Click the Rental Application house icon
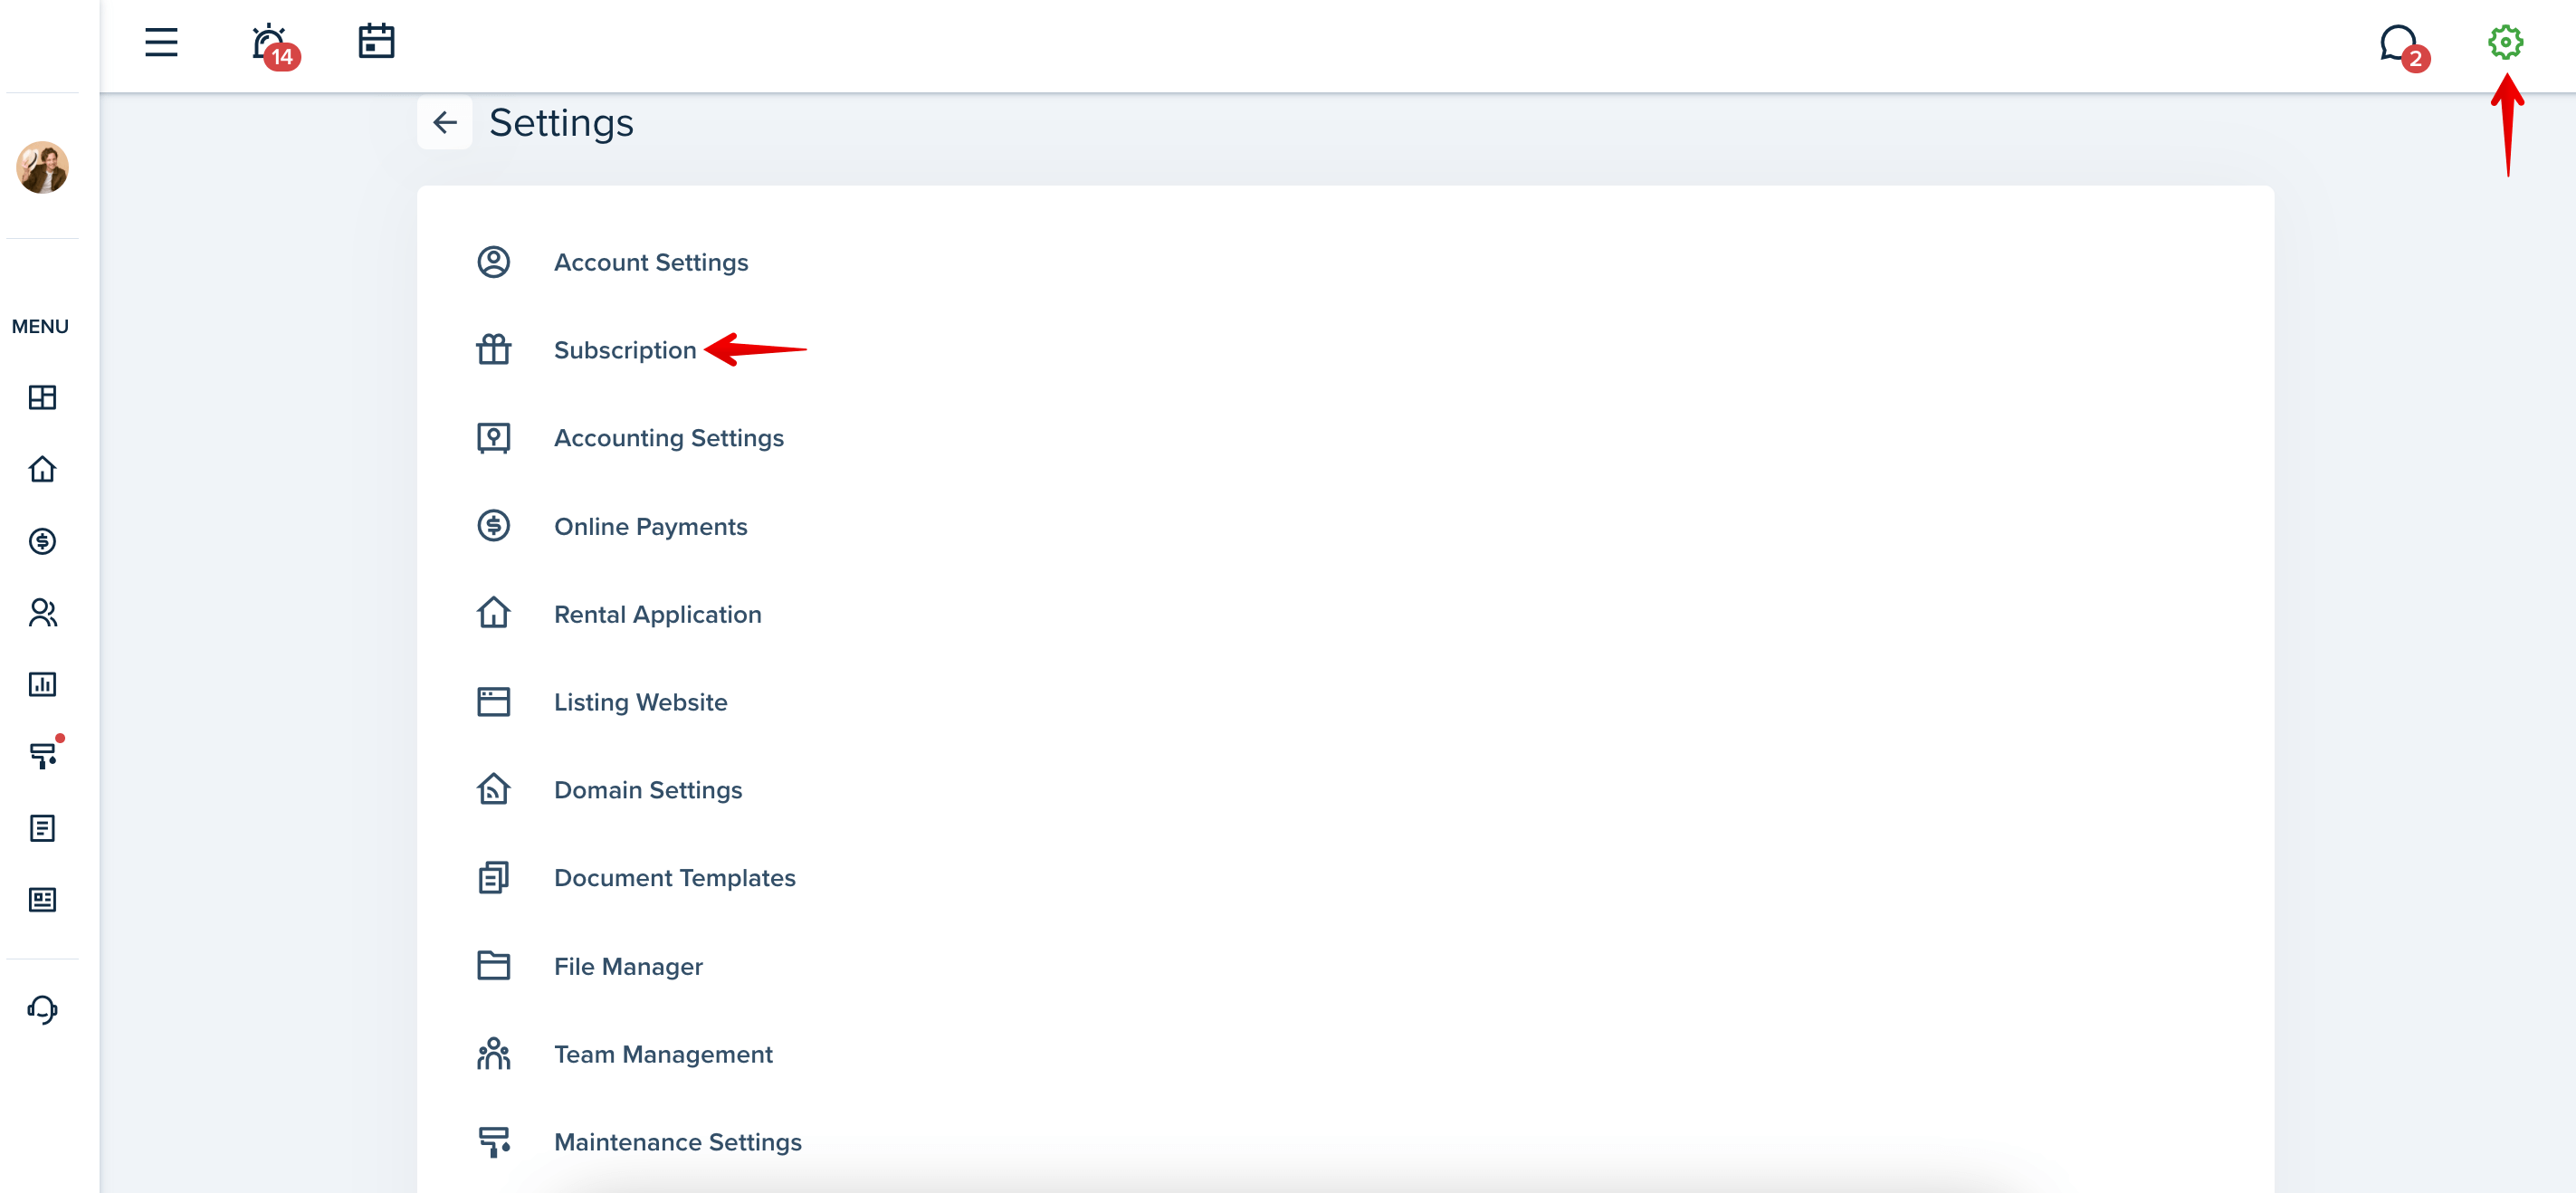This screenshot has width=2576, height=1193. pyautogui.click(x=493, y=613)
